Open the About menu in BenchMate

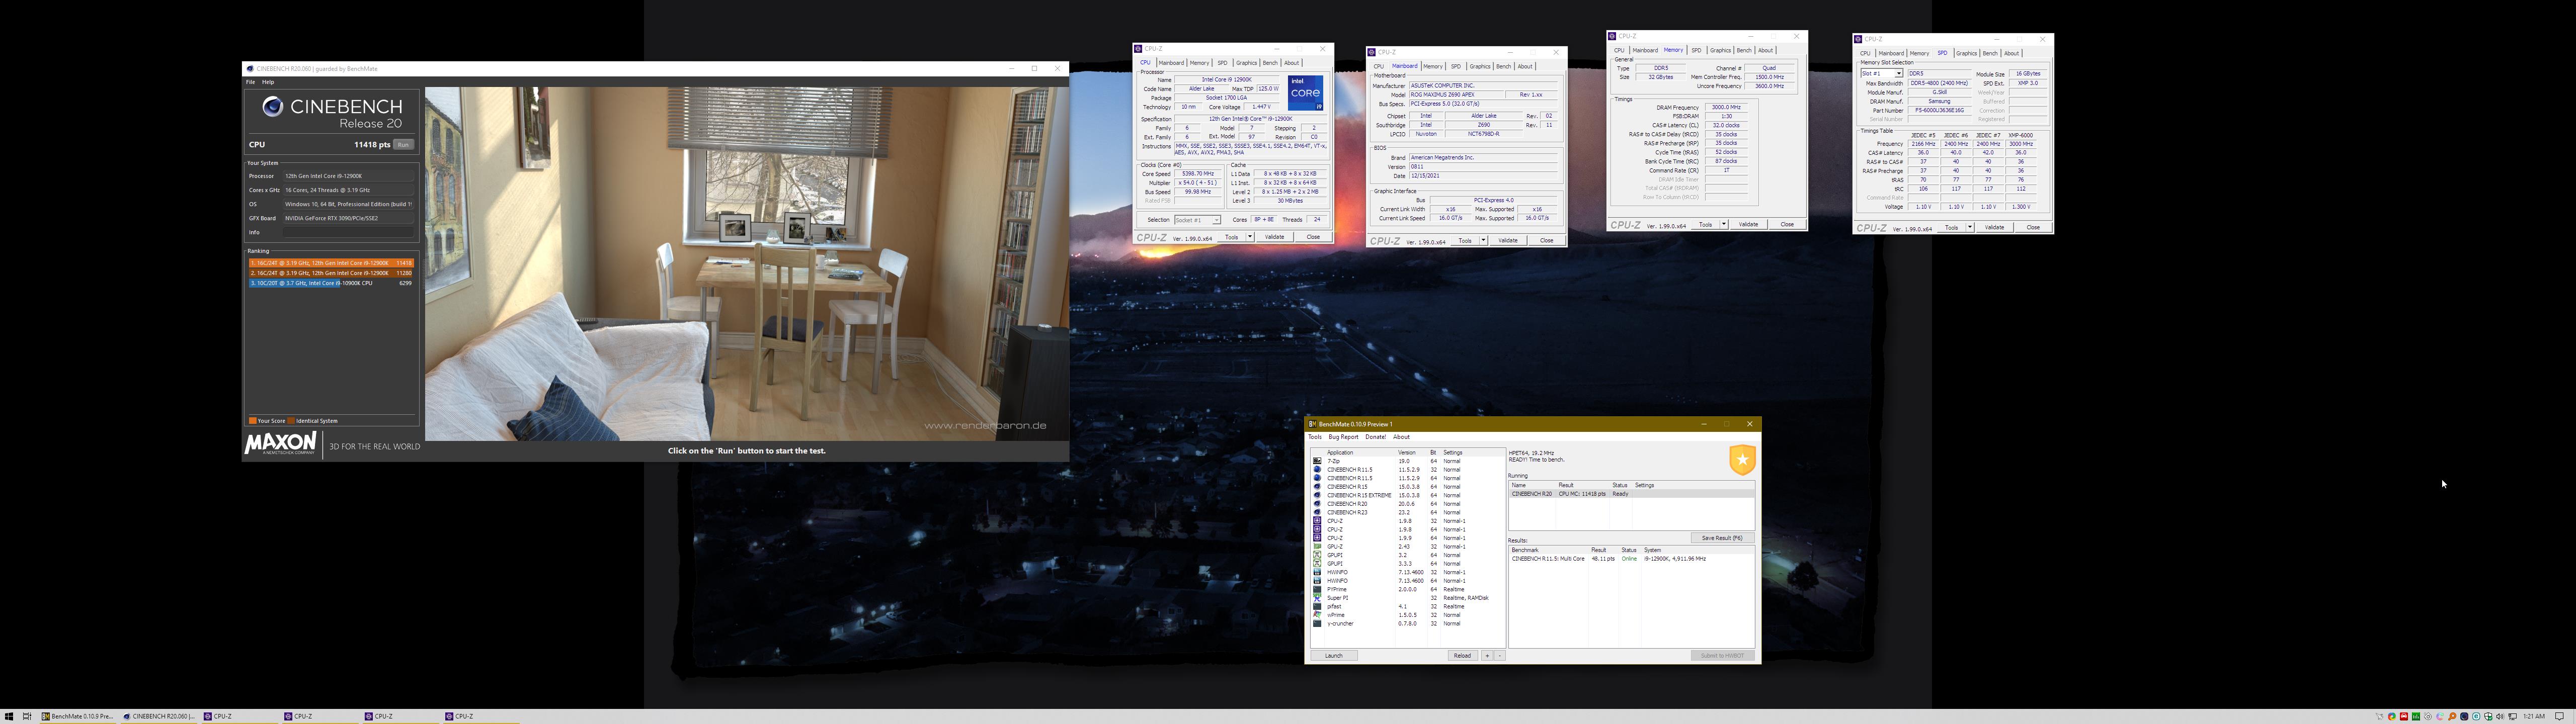[1402, 437]
